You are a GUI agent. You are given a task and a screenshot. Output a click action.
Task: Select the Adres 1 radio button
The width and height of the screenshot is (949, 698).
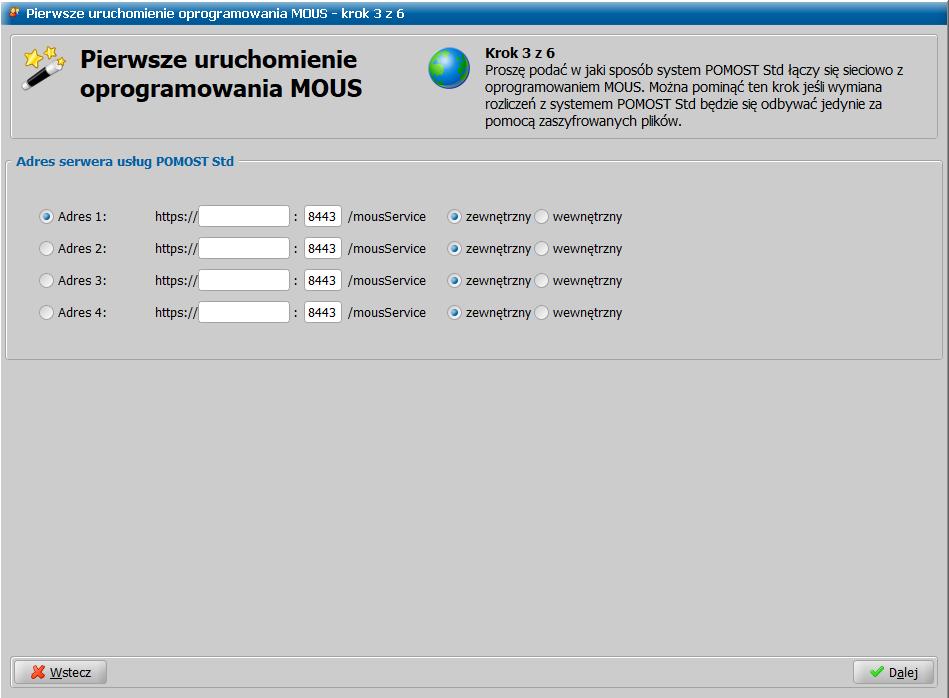pyautogui.click(x=47, y=217)
